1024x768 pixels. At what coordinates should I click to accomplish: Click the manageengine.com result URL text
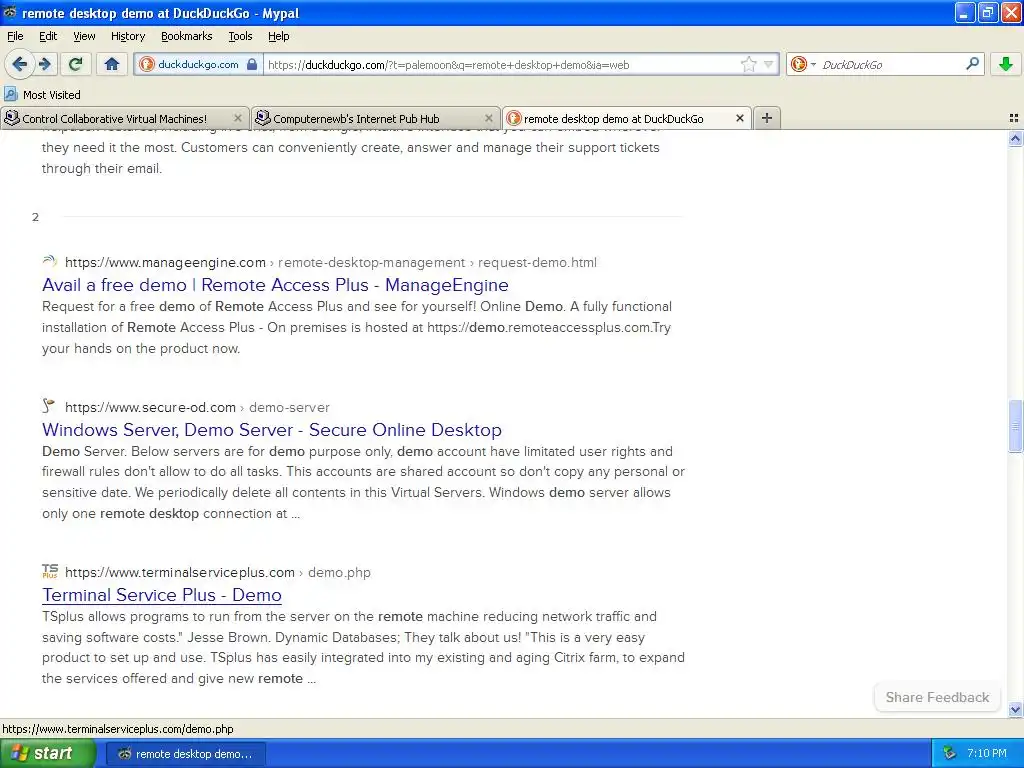[330, 263]
